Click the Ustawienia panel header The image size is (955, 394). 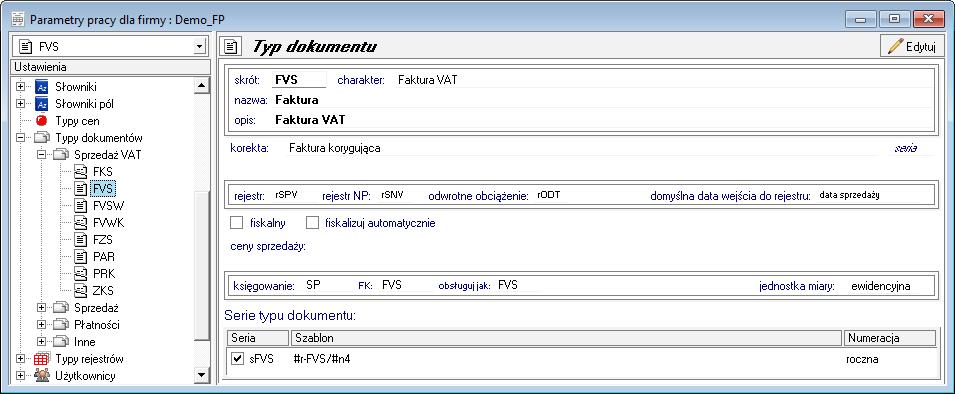pyautogui.click(x=111, y=67)
